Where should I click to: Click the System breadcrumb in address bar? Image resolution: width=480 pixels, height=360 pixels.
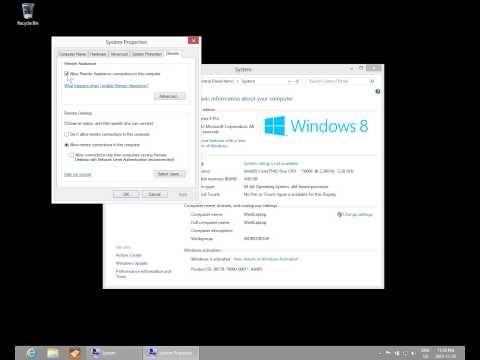click(x=248, y=81)
